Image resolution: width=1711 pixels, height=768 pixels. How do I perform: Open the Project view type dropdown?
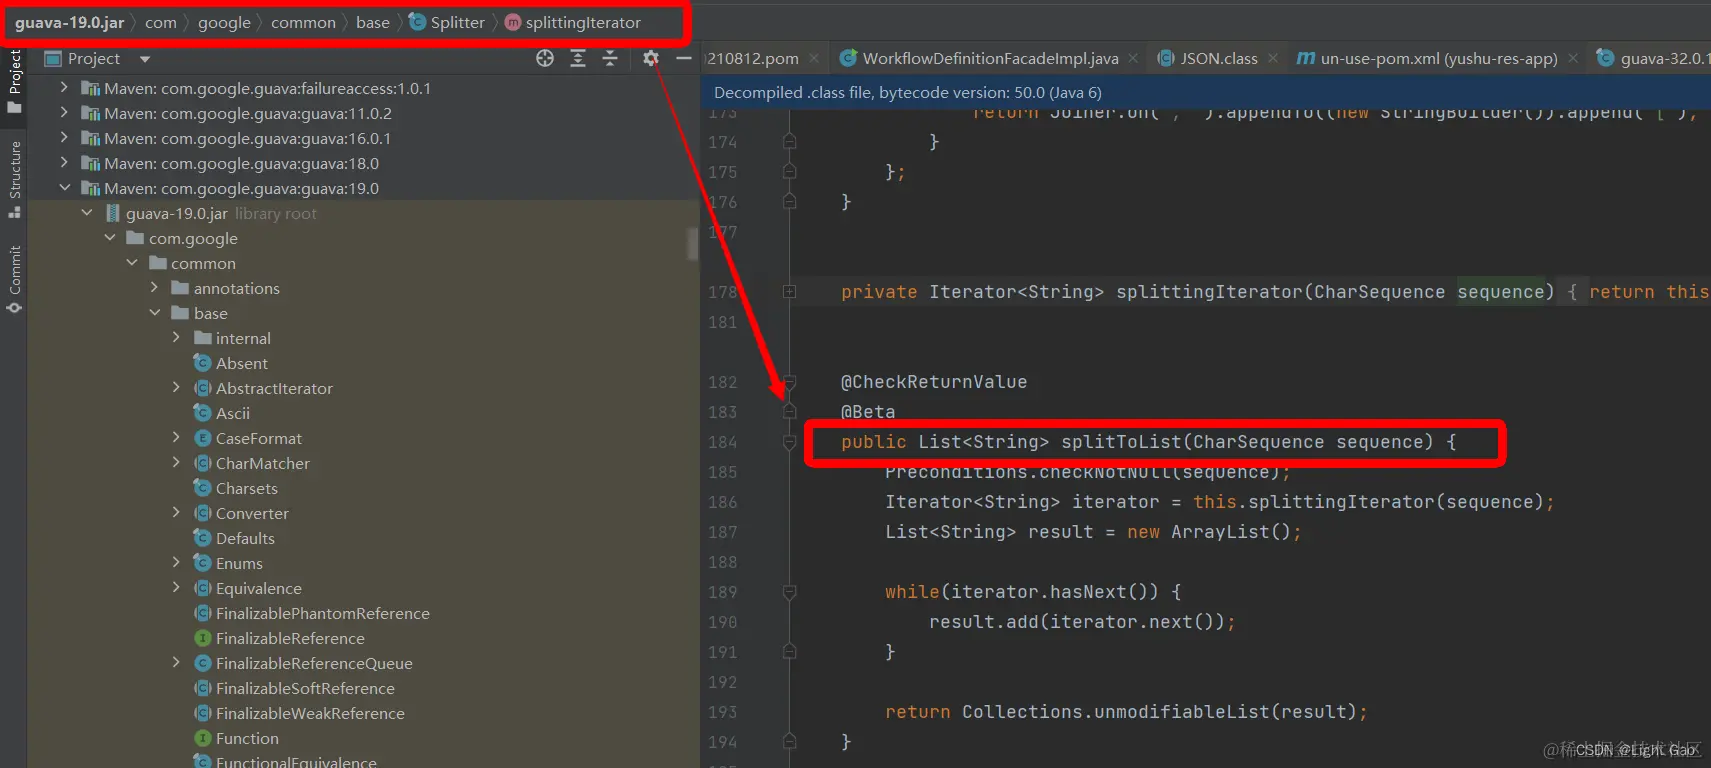(145, 59)
